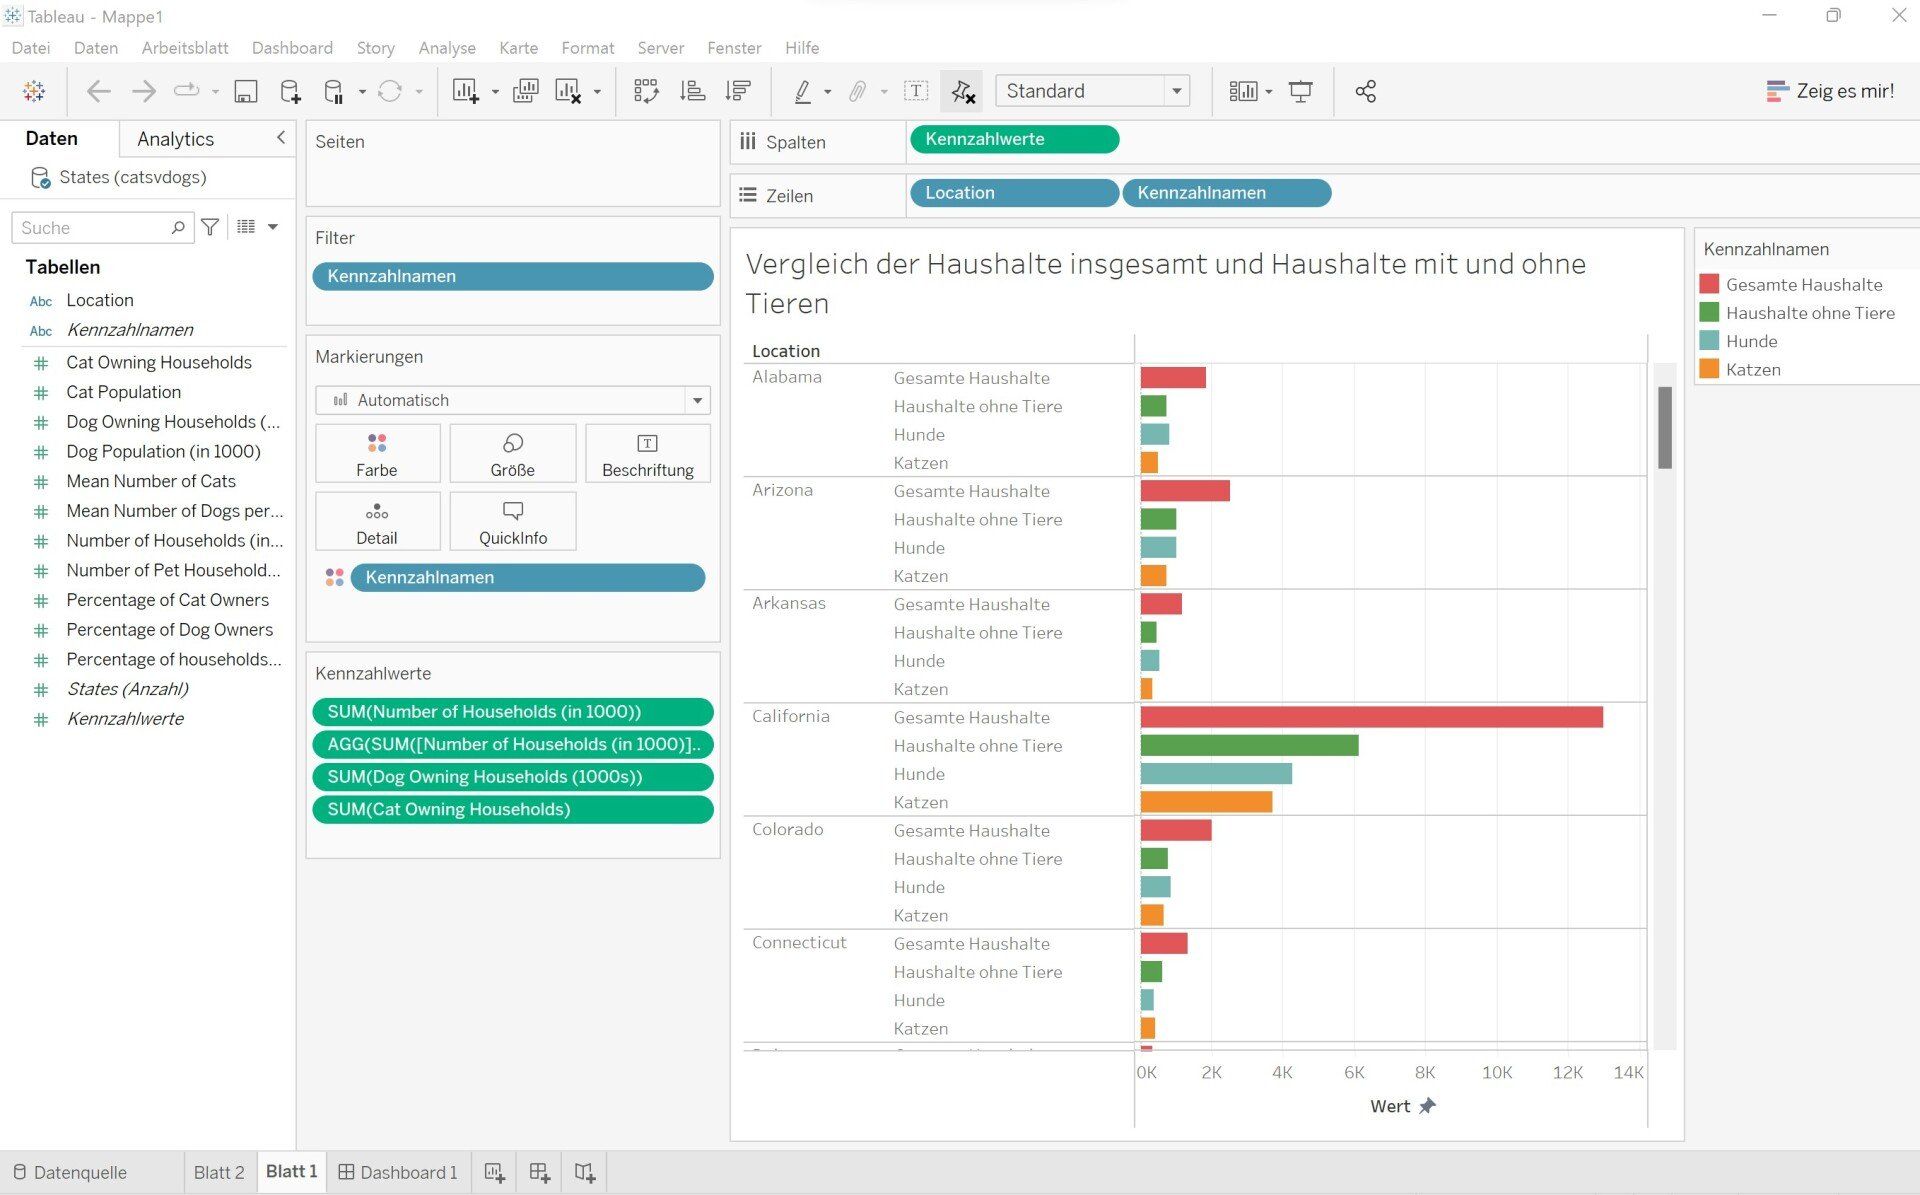
Task: Open the Analyse menu
Action: [x=446, y=48]
